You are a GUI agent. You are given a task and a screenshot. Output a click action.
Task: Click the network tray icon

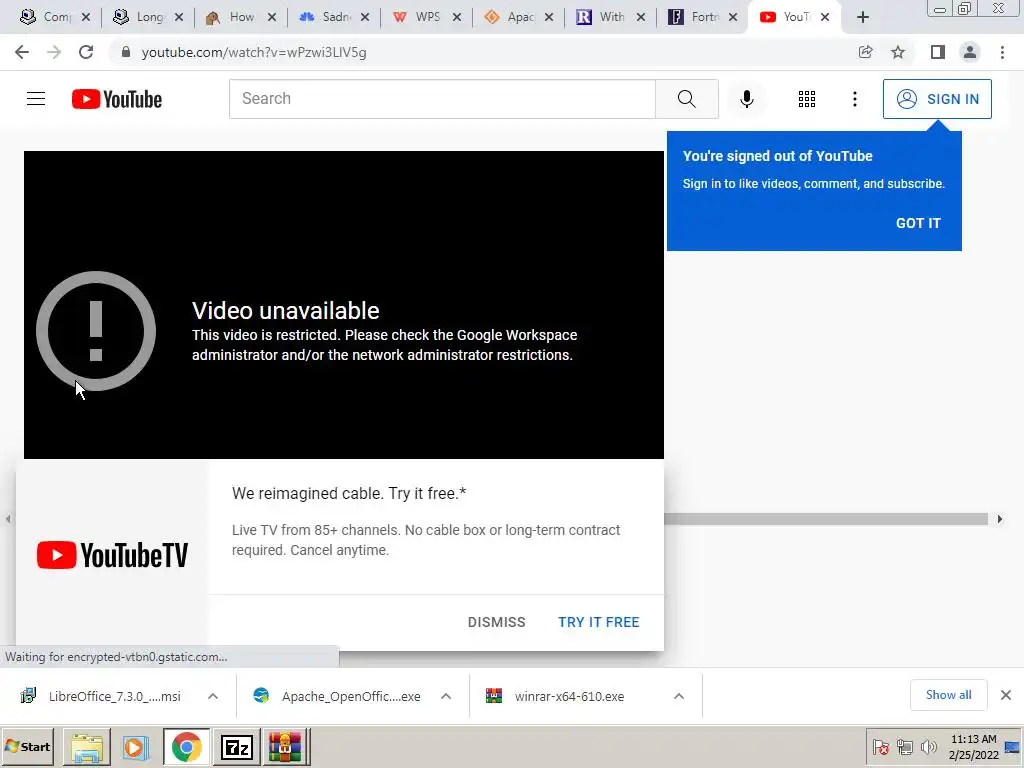point(904,746)
